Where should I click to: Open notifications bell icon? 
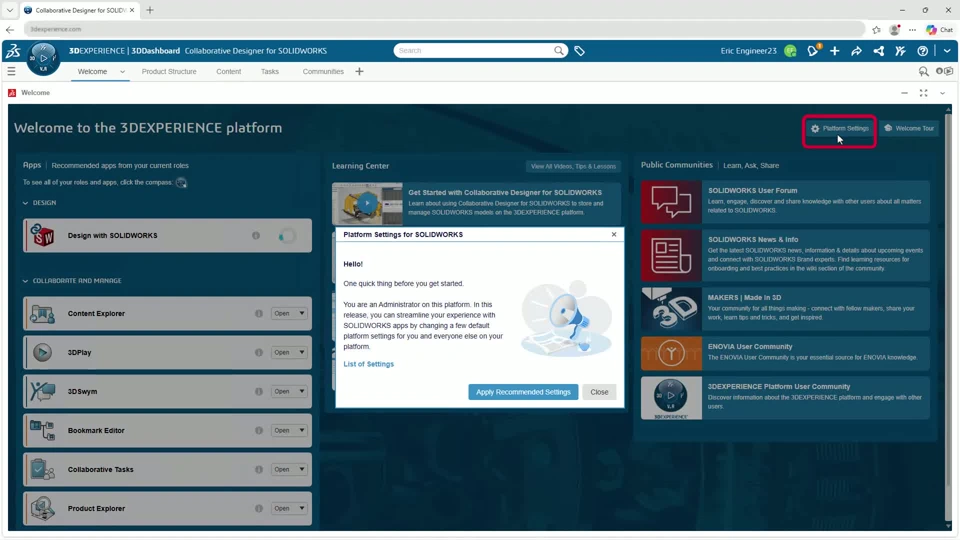(x=813, y=51)
